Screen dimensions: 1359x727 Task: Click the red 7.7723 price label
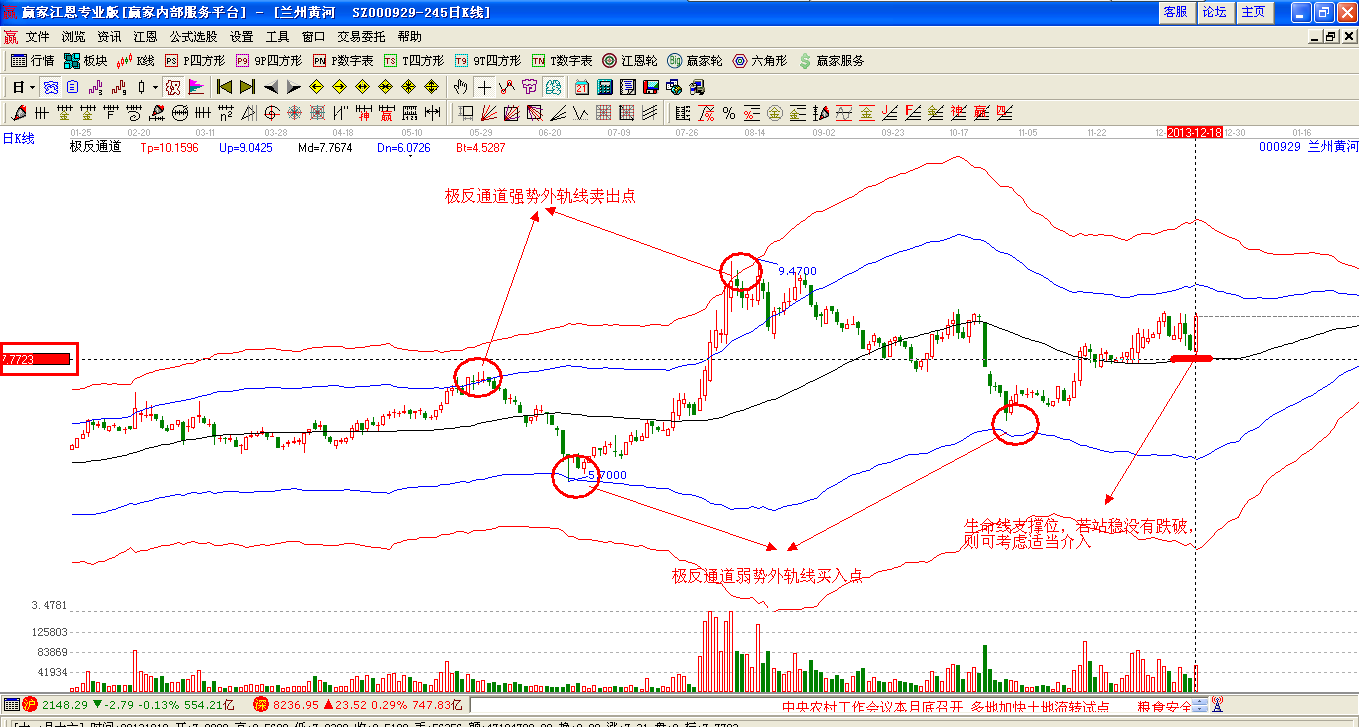36,358
